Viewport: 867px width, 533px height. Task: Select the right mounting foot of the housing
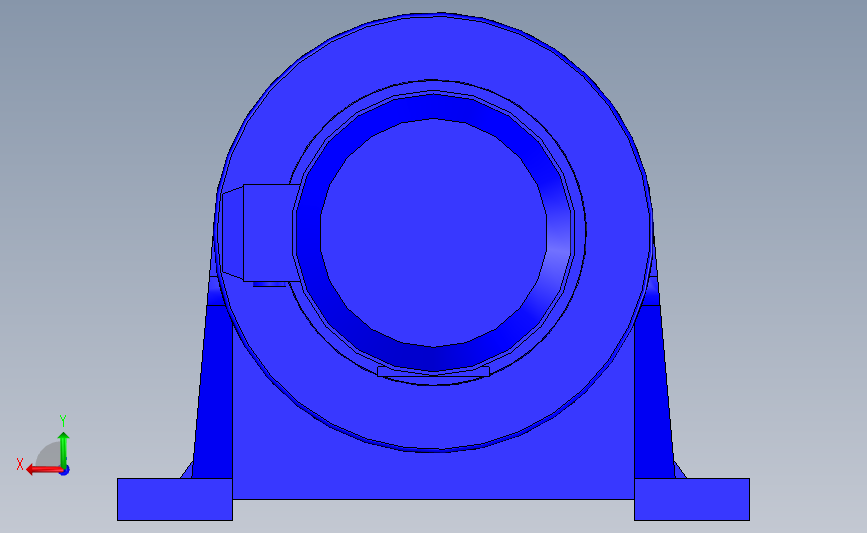click(692, 499)
